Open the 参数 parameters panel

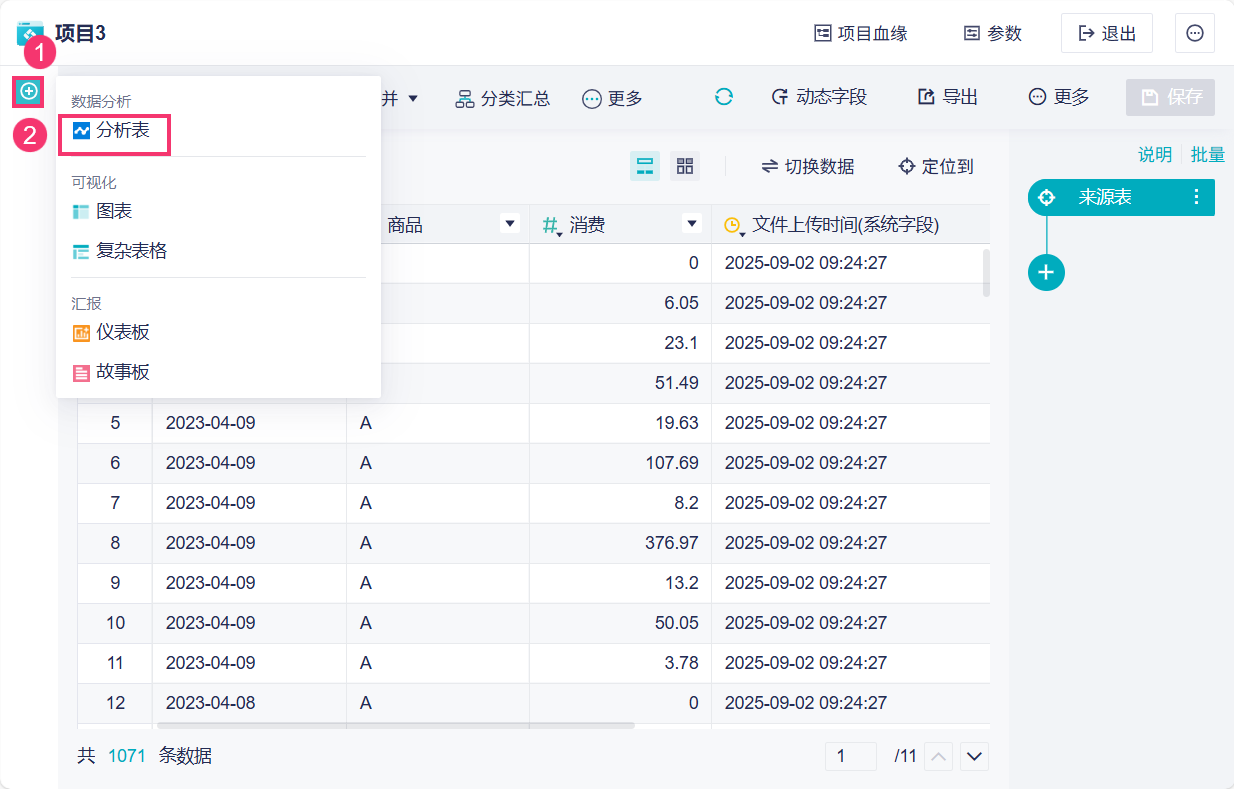pos(992,33)
